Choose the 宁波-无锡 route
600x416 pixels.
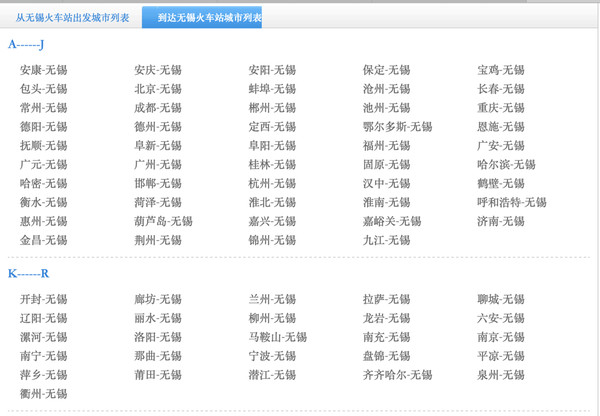click(272, 356)
